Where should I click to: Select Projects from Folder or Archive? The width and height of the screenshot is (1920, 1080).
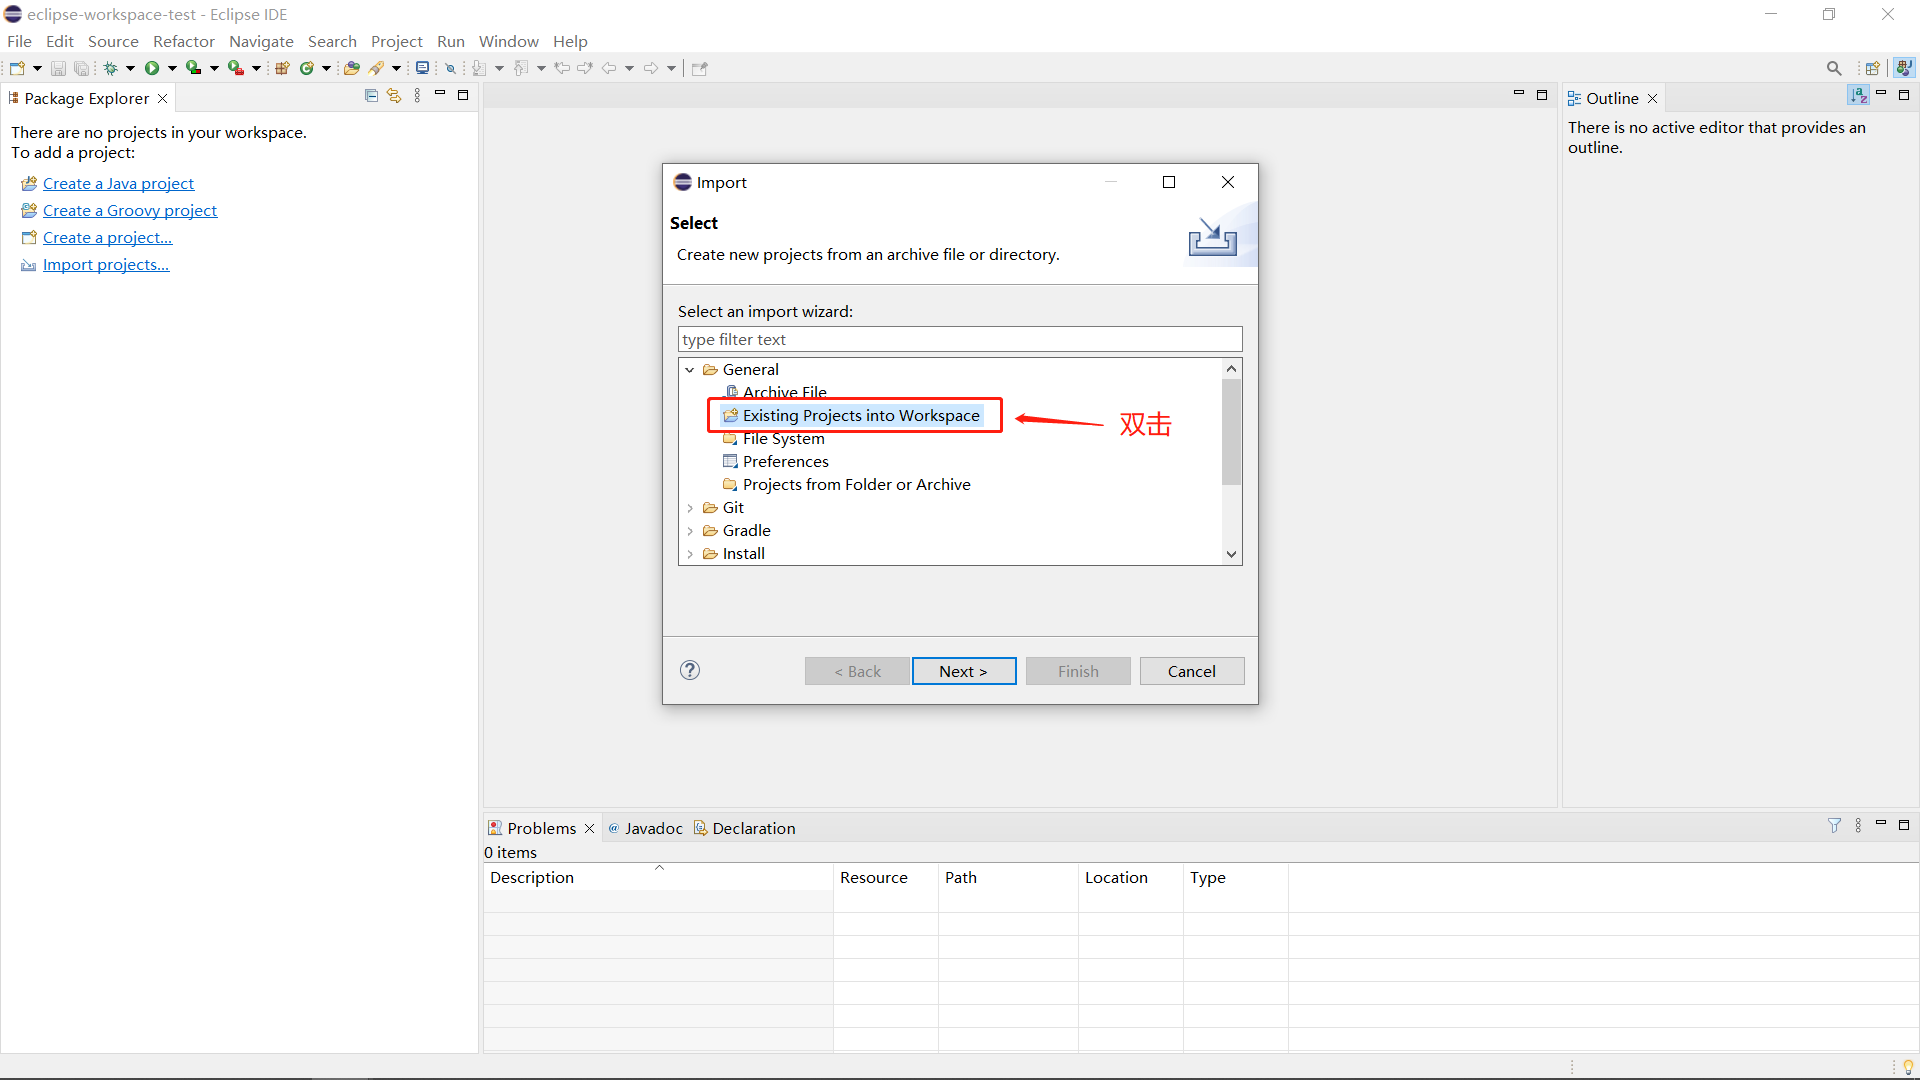pos(846,484)
